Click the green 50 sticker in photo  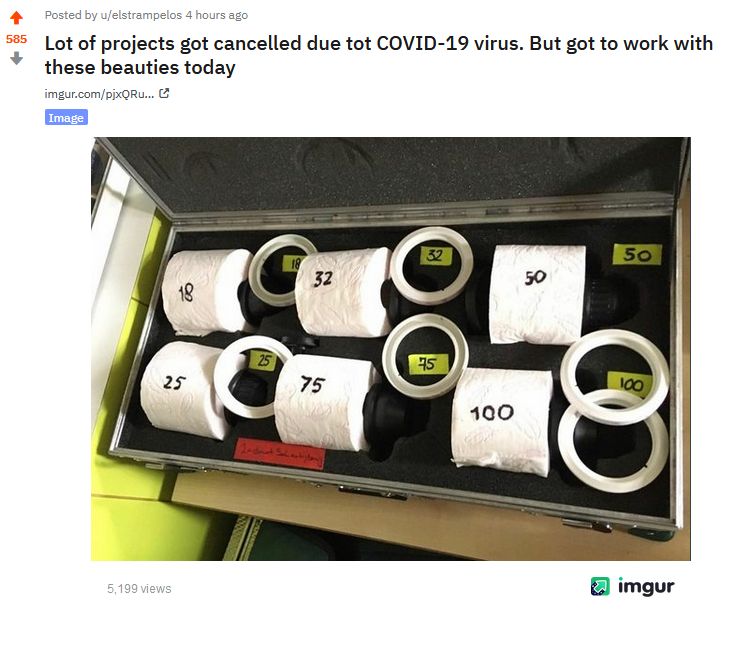(x=637, y=254)
